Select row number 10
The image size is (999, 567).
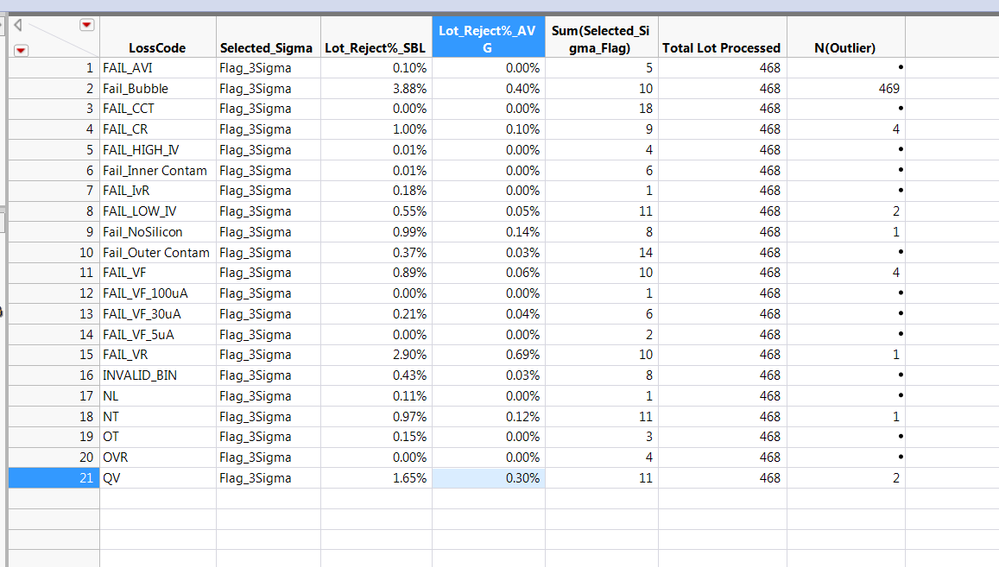click(x=54, y=252)
